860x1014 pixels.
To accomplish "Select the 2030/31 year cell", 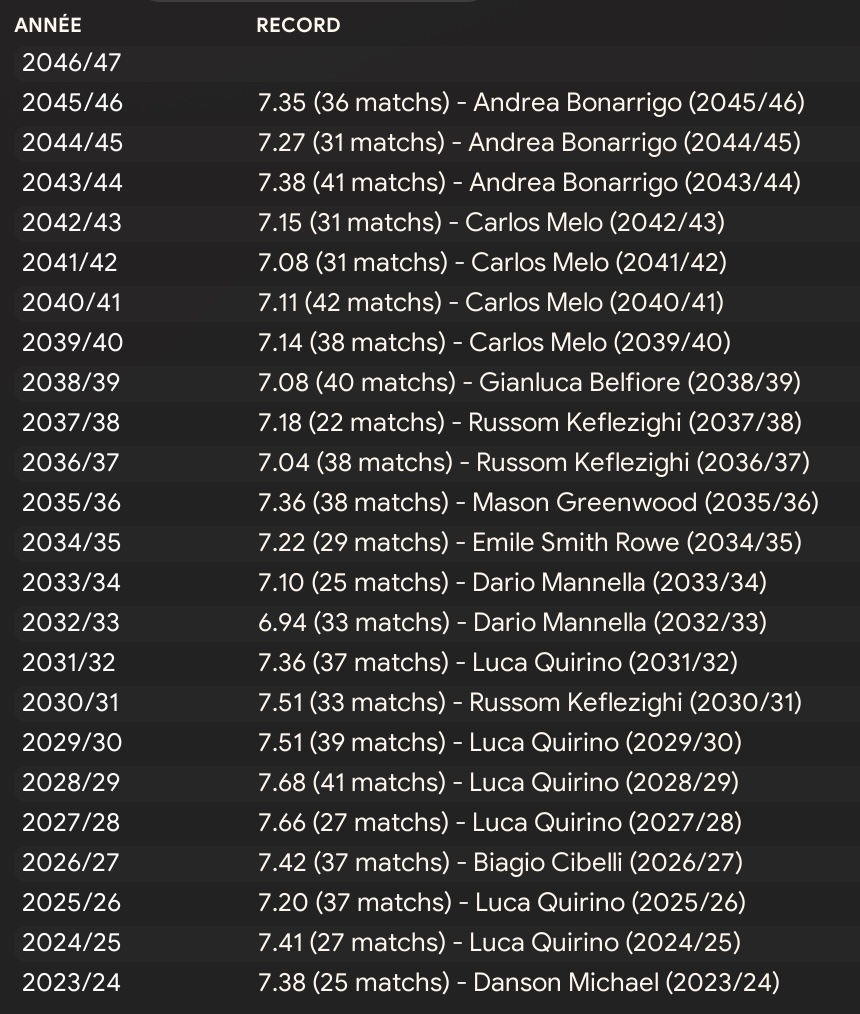I will (x=70, y=703).
